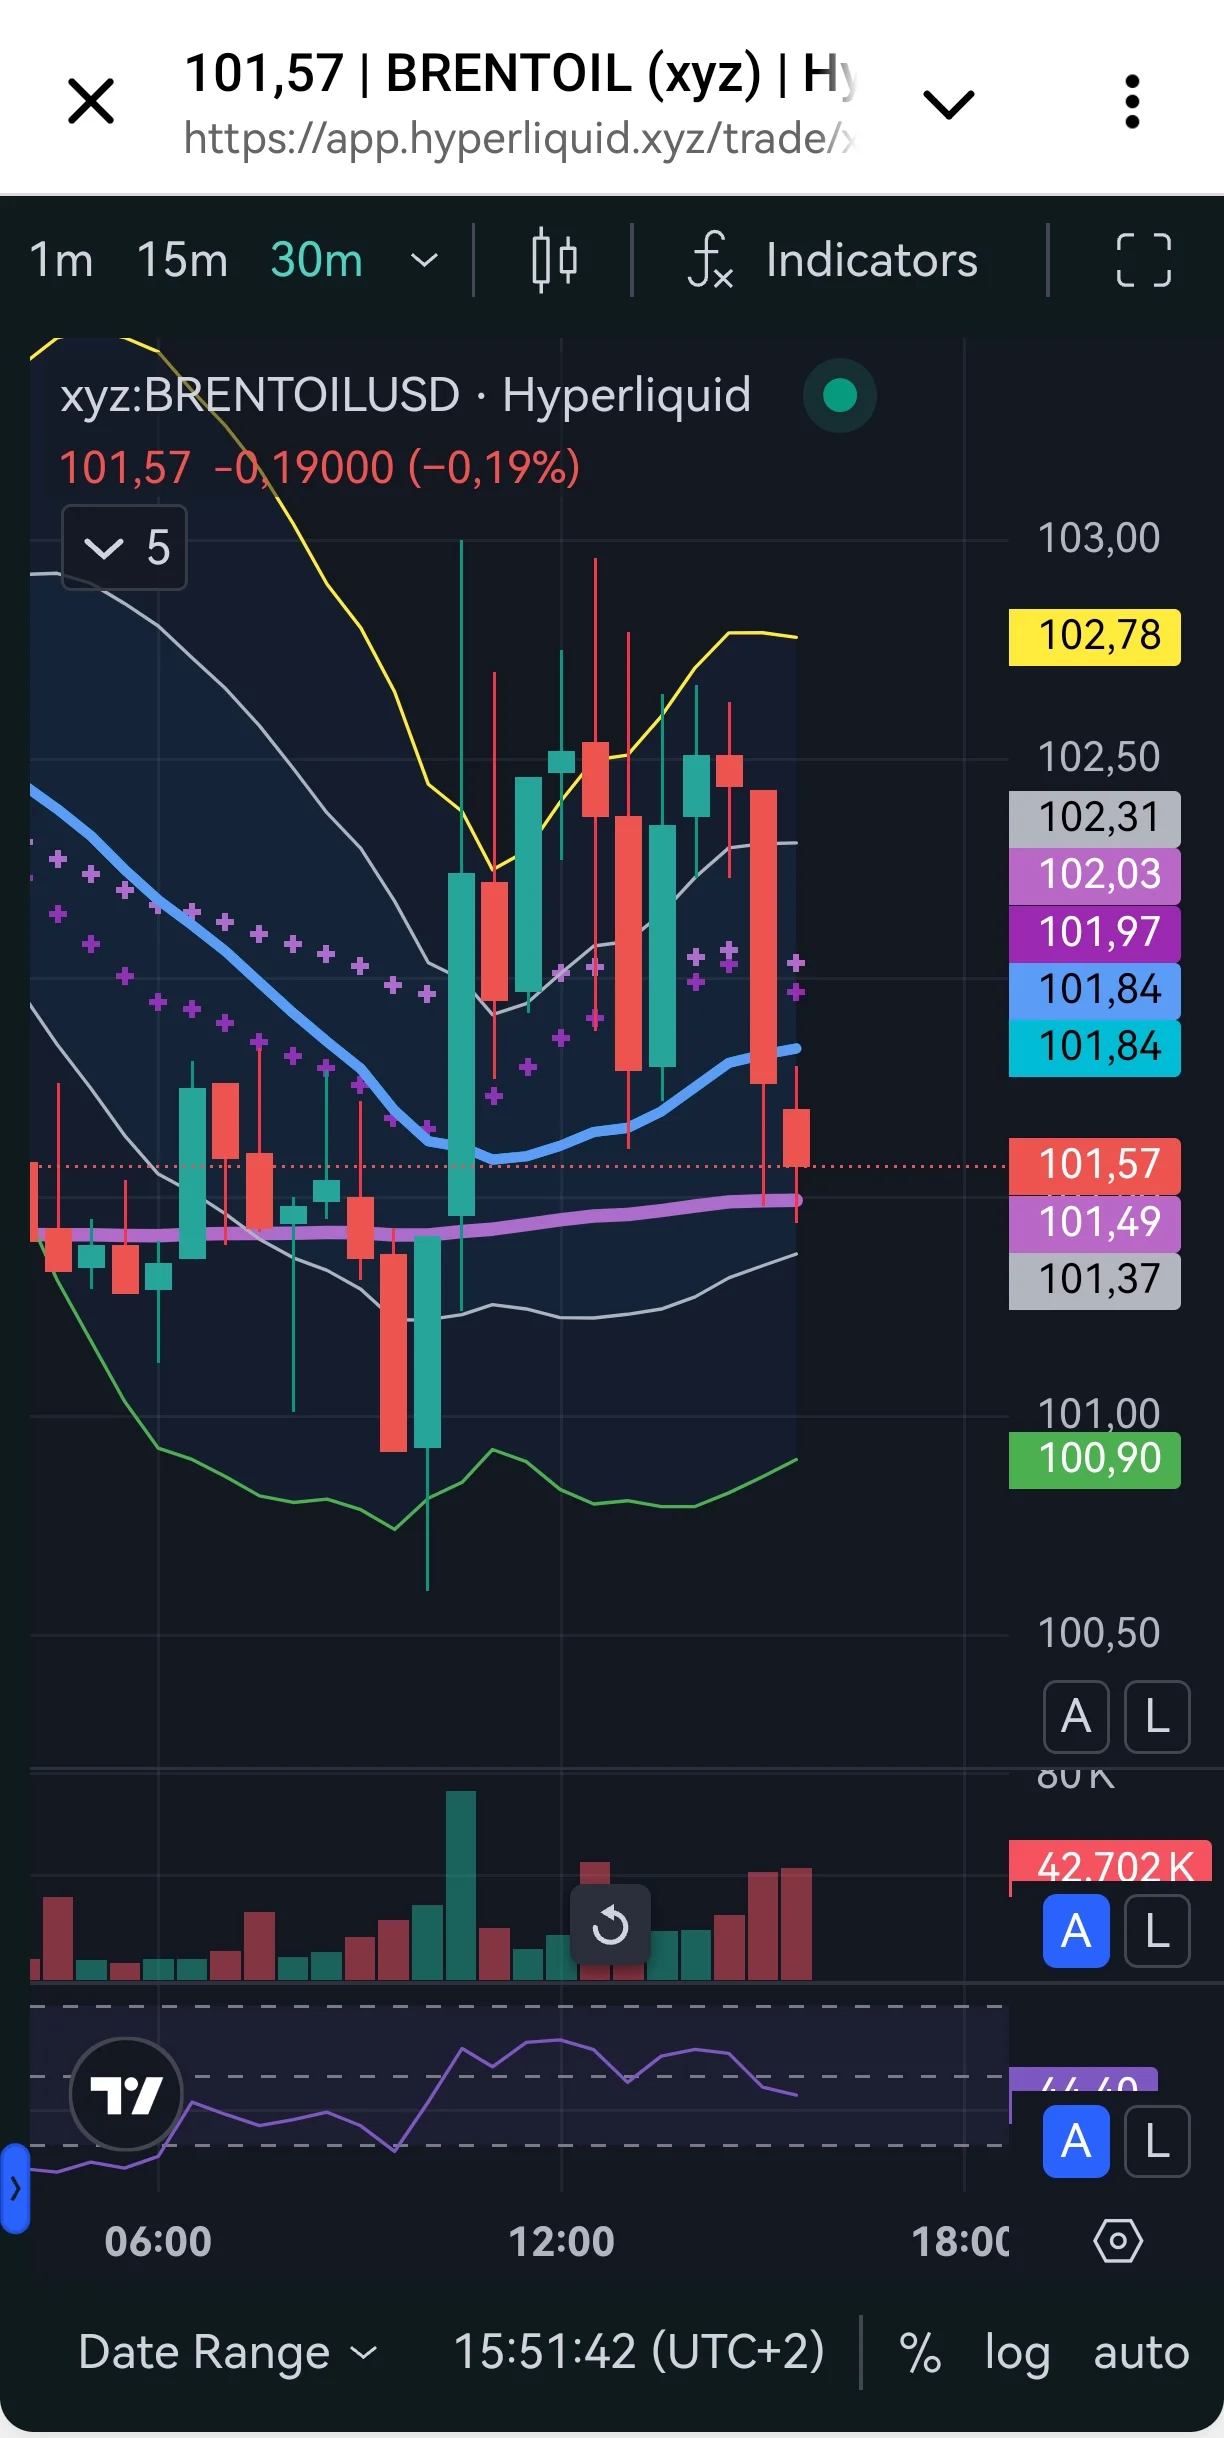
Task: Collapse the indicator legend showing 5
Action: click(124, 547)
